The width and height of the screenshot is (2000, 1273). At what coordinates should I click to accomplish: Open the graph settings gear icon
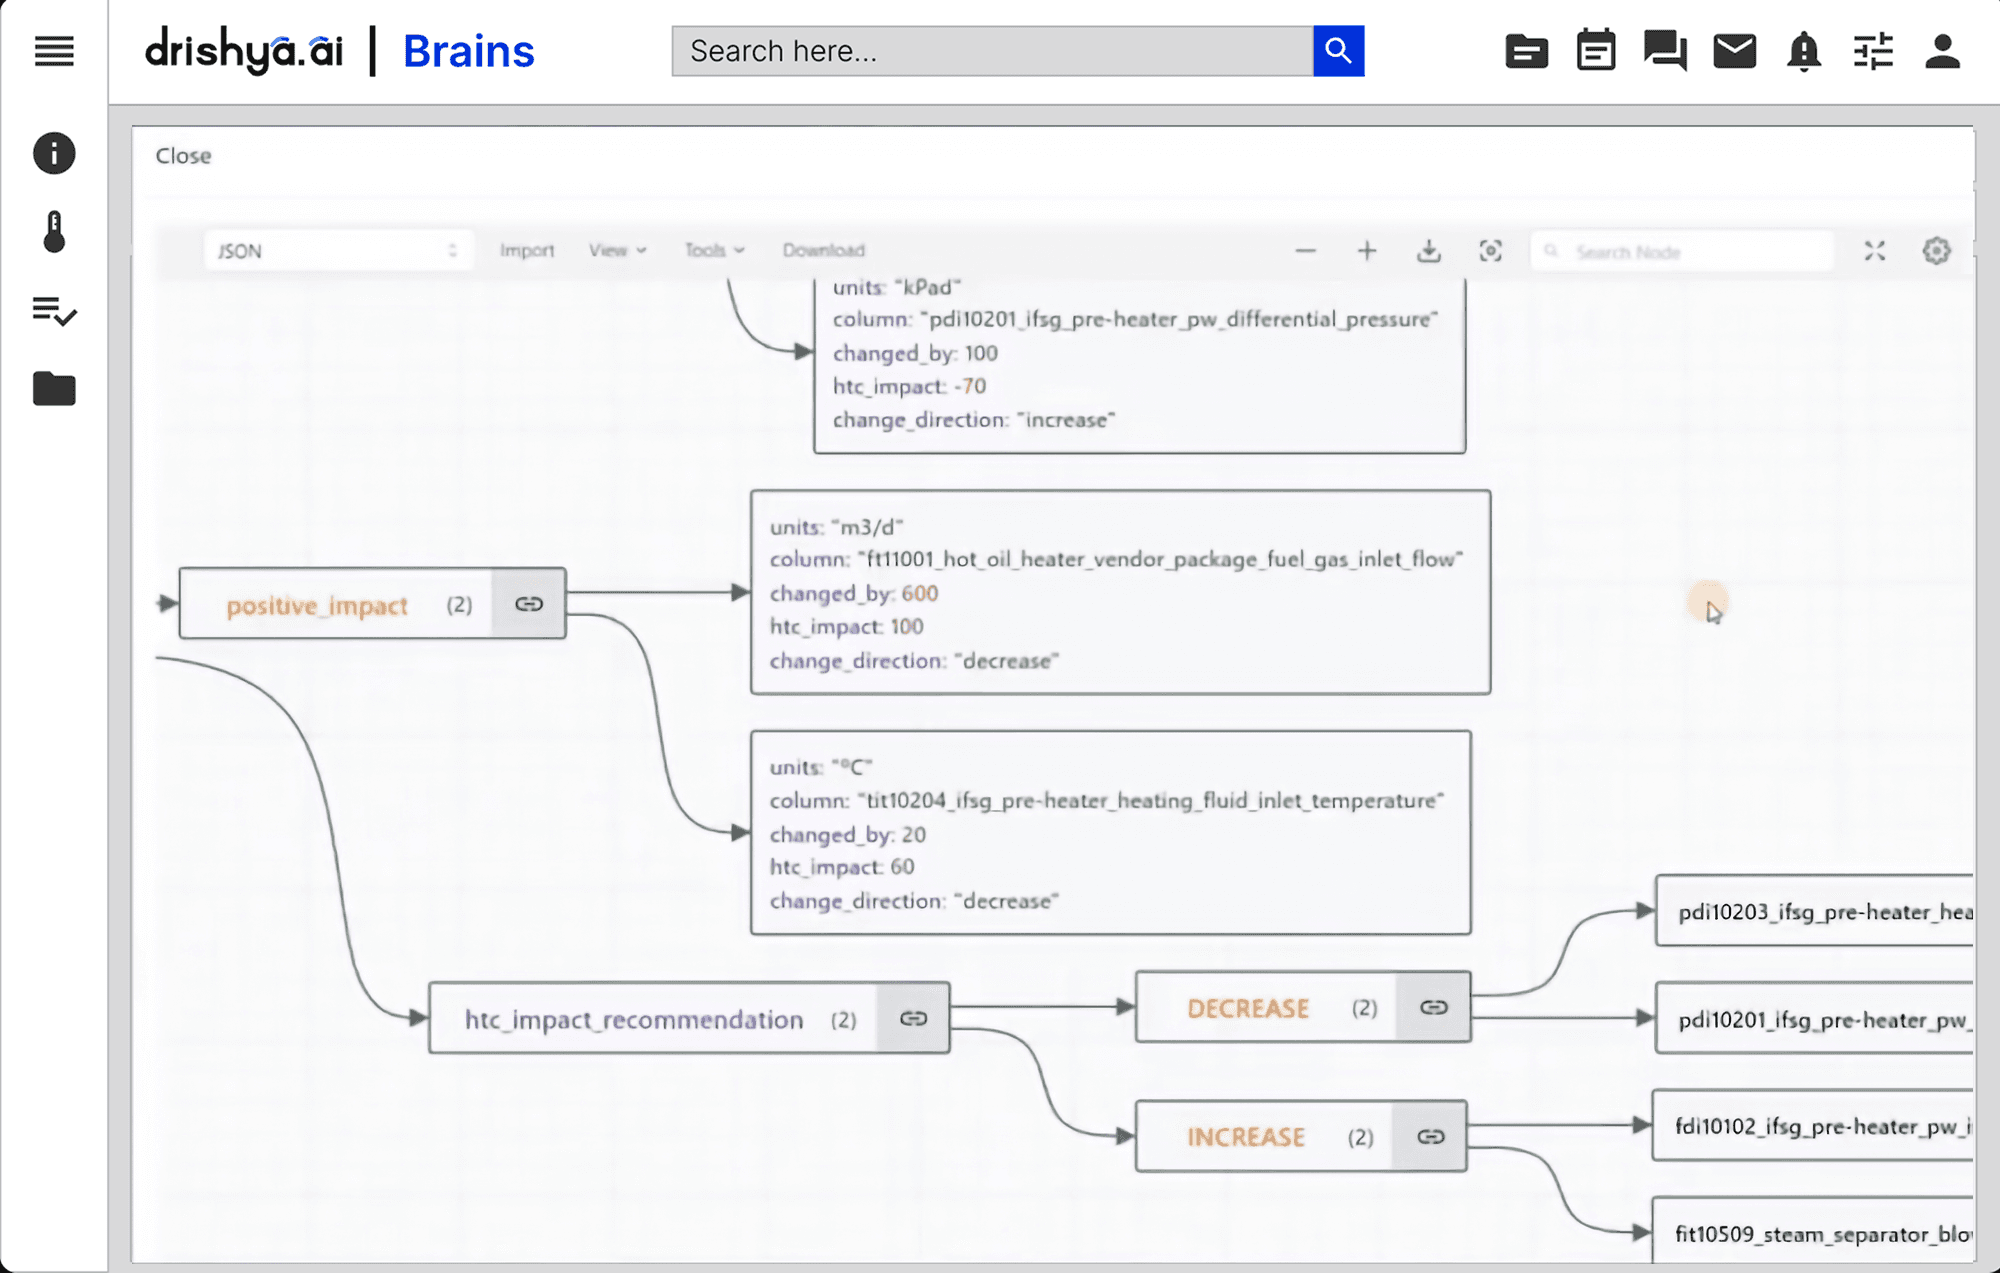1937,251
